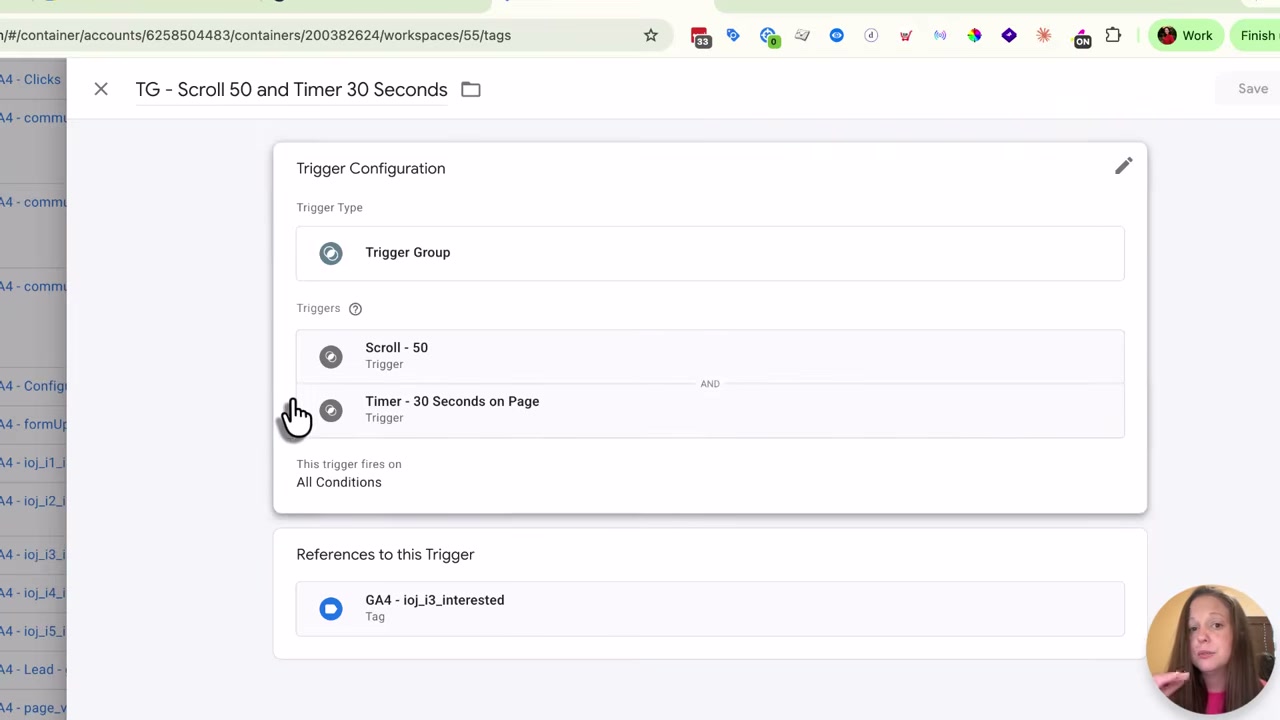Click the purple broadcast signal extension icon

pos(940,35)
